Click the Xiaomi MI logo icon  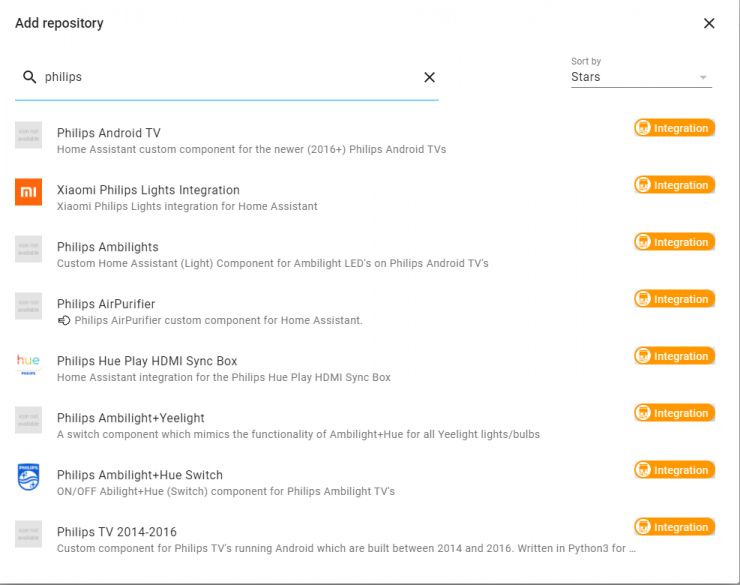29,191
